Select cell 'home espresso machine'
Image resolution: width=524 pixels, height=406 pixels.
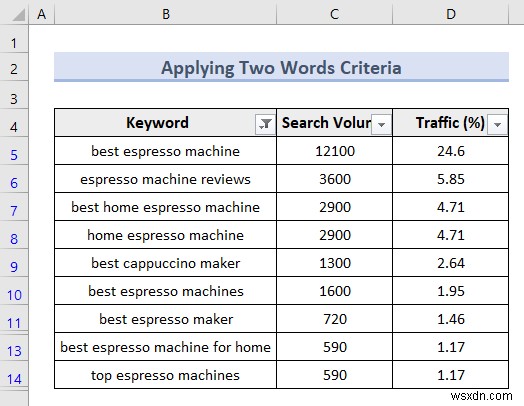[x=165, y=235]
